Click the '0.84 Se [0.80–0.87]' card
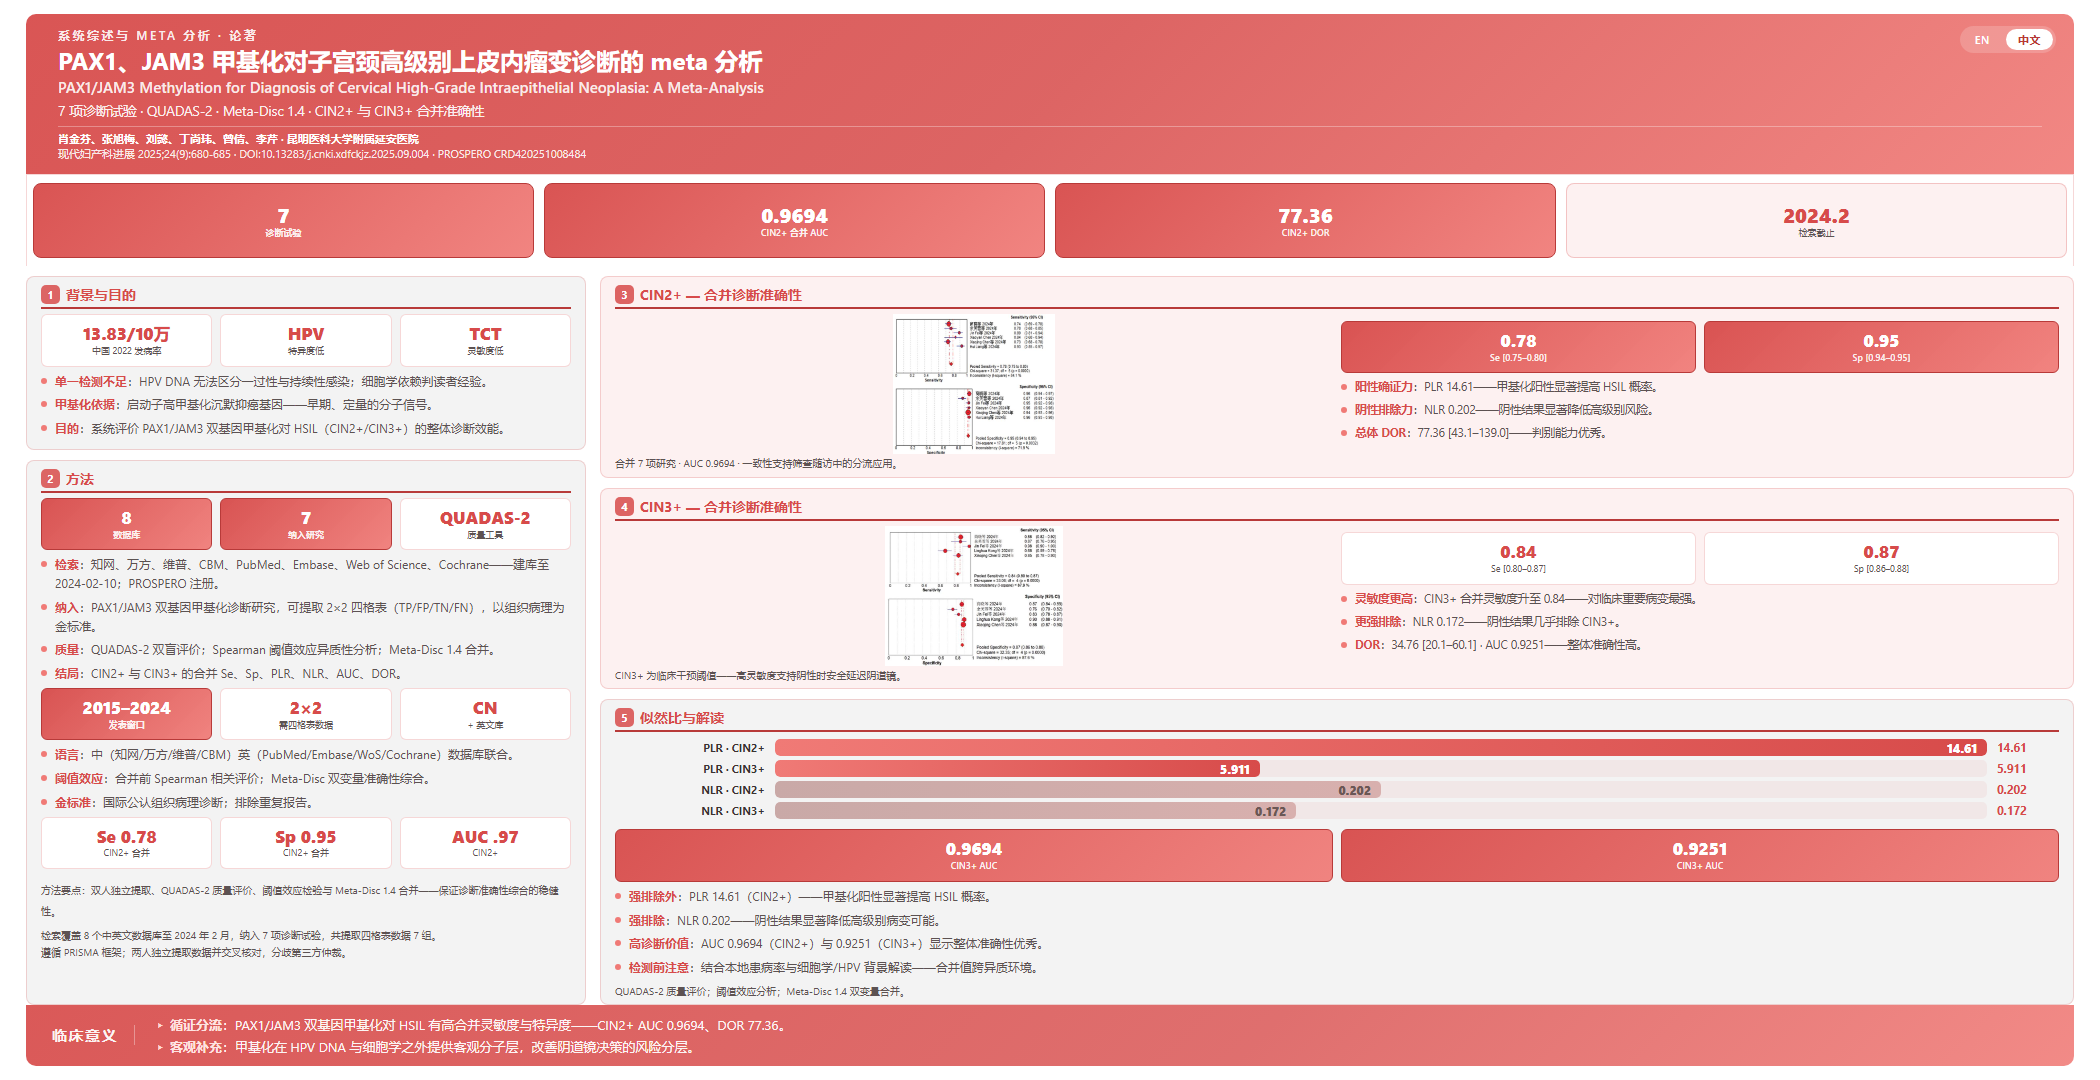This screenshot has width=2100, height=1080. 1518,559
